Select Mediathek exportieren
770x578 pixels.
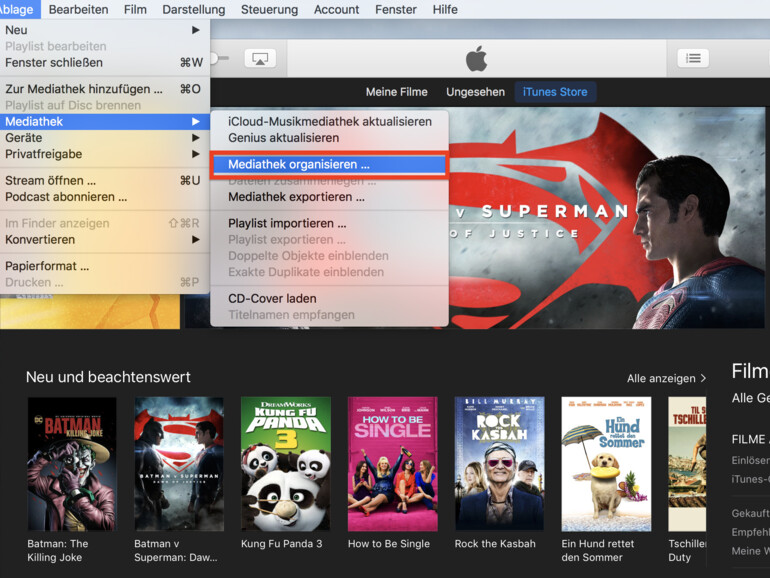click(x=329, y=196)
